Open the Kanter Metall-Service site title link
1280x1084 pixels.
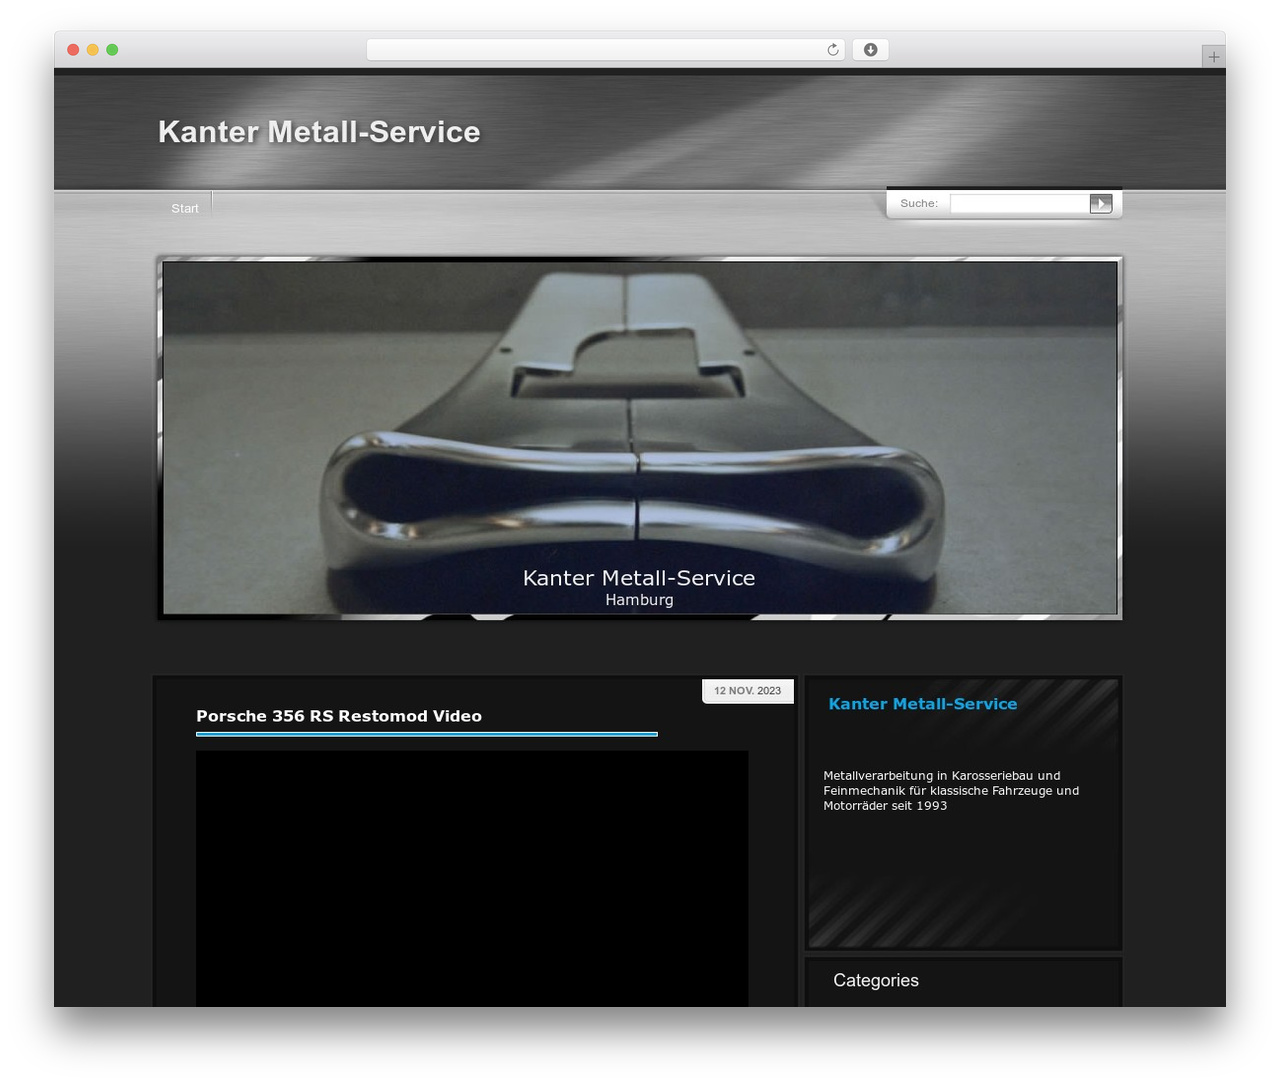(x=319, y=132)
